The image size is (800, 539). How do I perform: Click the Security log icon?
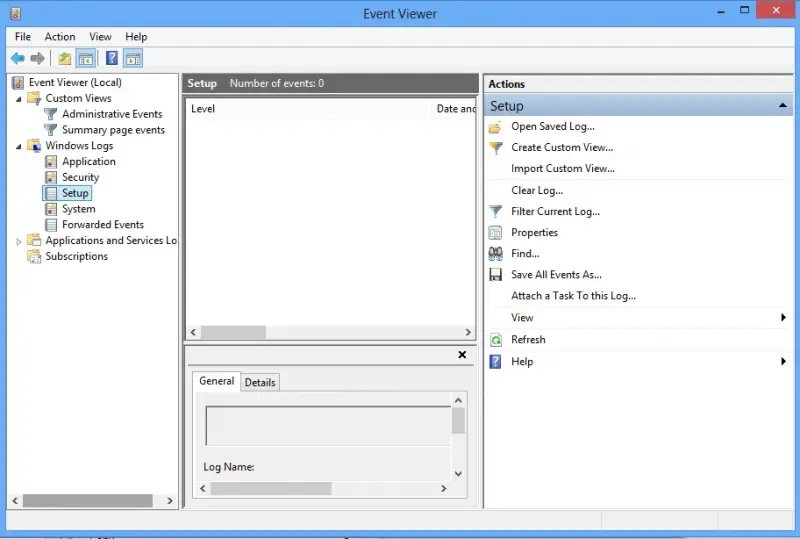pos(51,178)
